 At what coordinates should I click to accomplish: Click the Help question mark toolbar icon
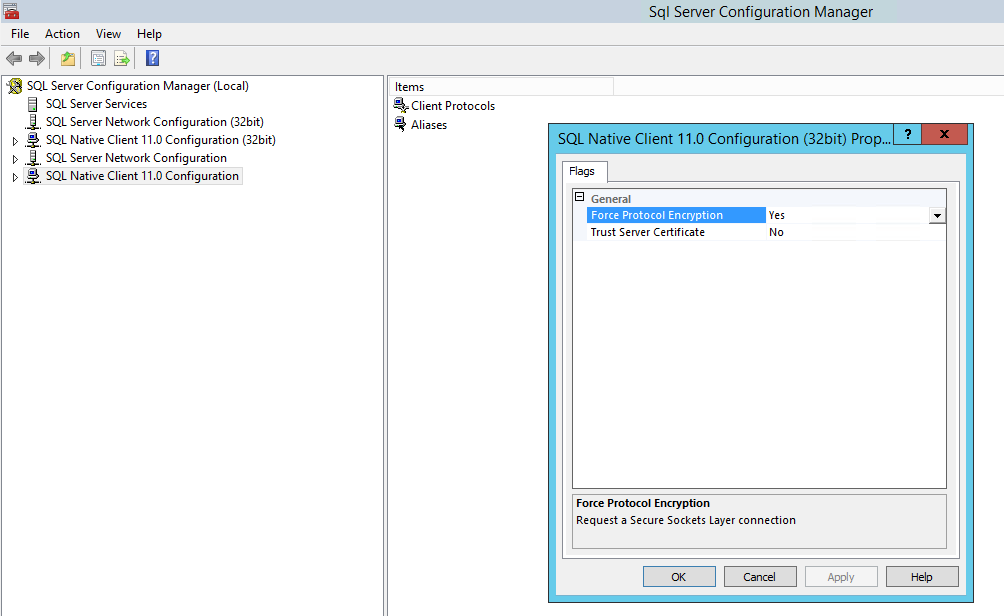tap(151, 58)
